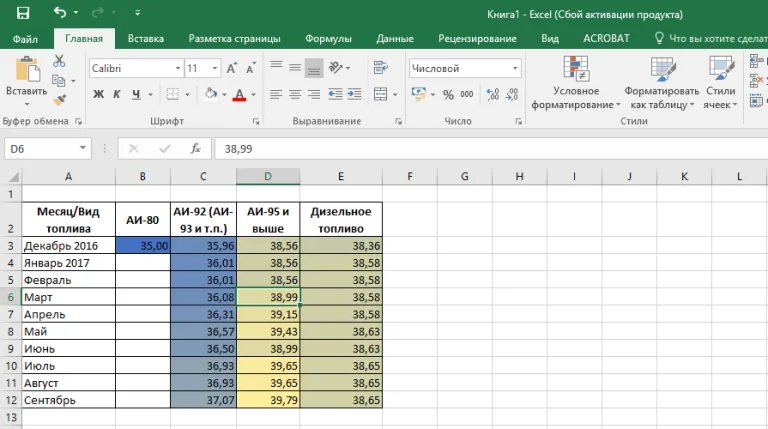Toggle wrap text in cell
This screenshot has width=768, height=429.
pos(381,67)
